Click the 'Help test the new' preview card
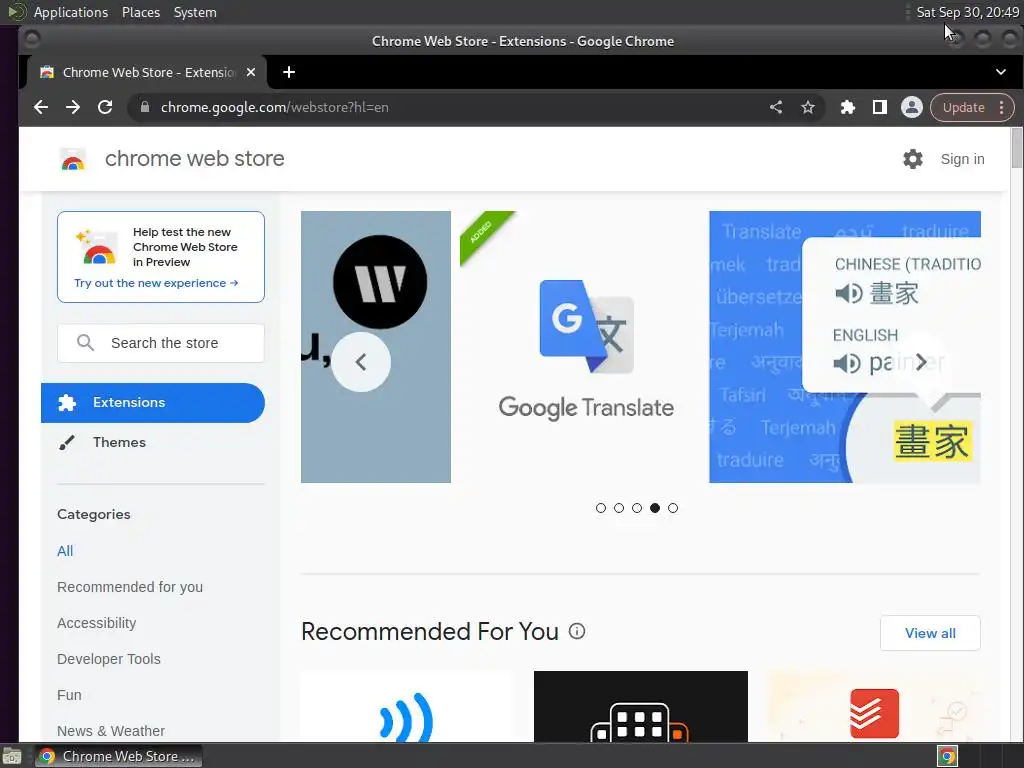 161,257
